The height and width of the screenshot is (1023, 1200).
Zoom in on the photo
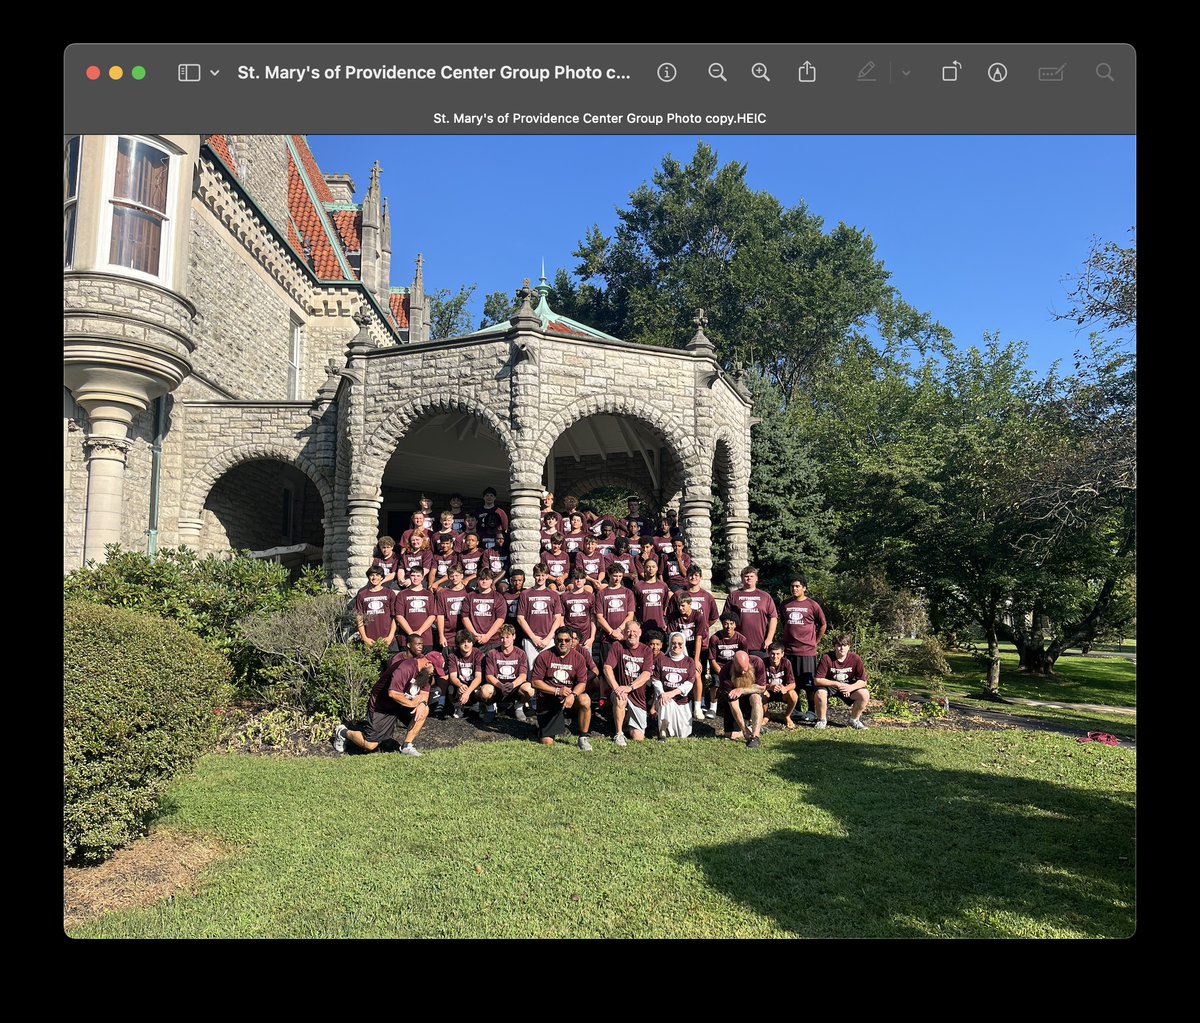[x=761, y=72]
